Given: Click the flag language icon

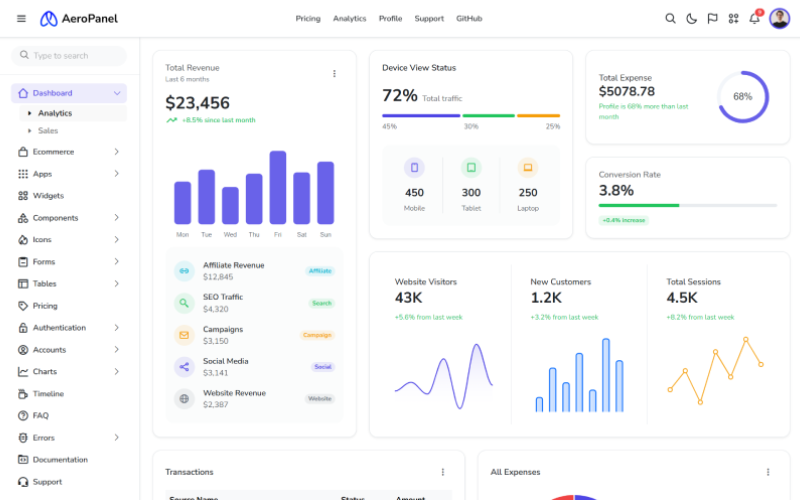Looking at the screenshot, I should 712,18.
